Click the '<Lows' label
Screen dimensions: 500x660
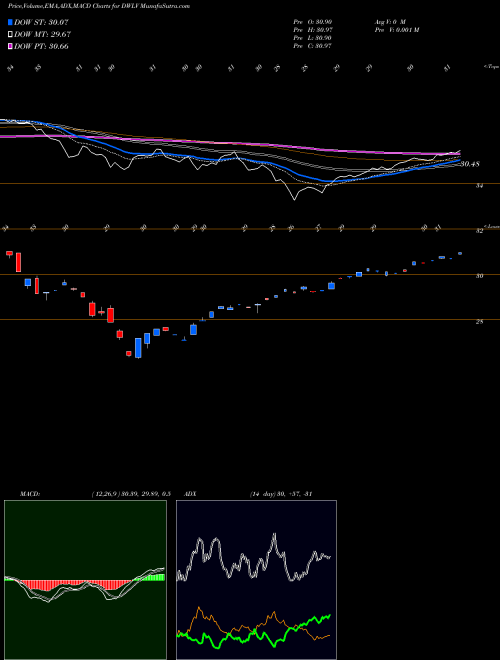tap(490, 226)
